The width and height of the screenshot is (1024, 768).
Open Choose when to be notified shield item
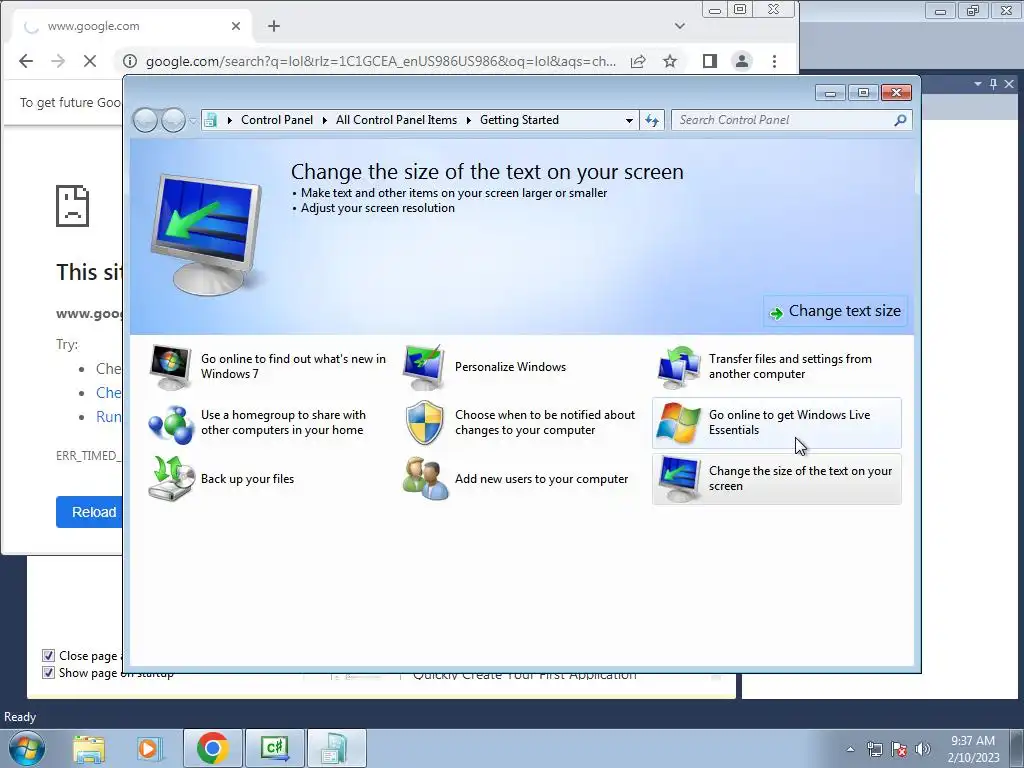click(x=522, y=423)
